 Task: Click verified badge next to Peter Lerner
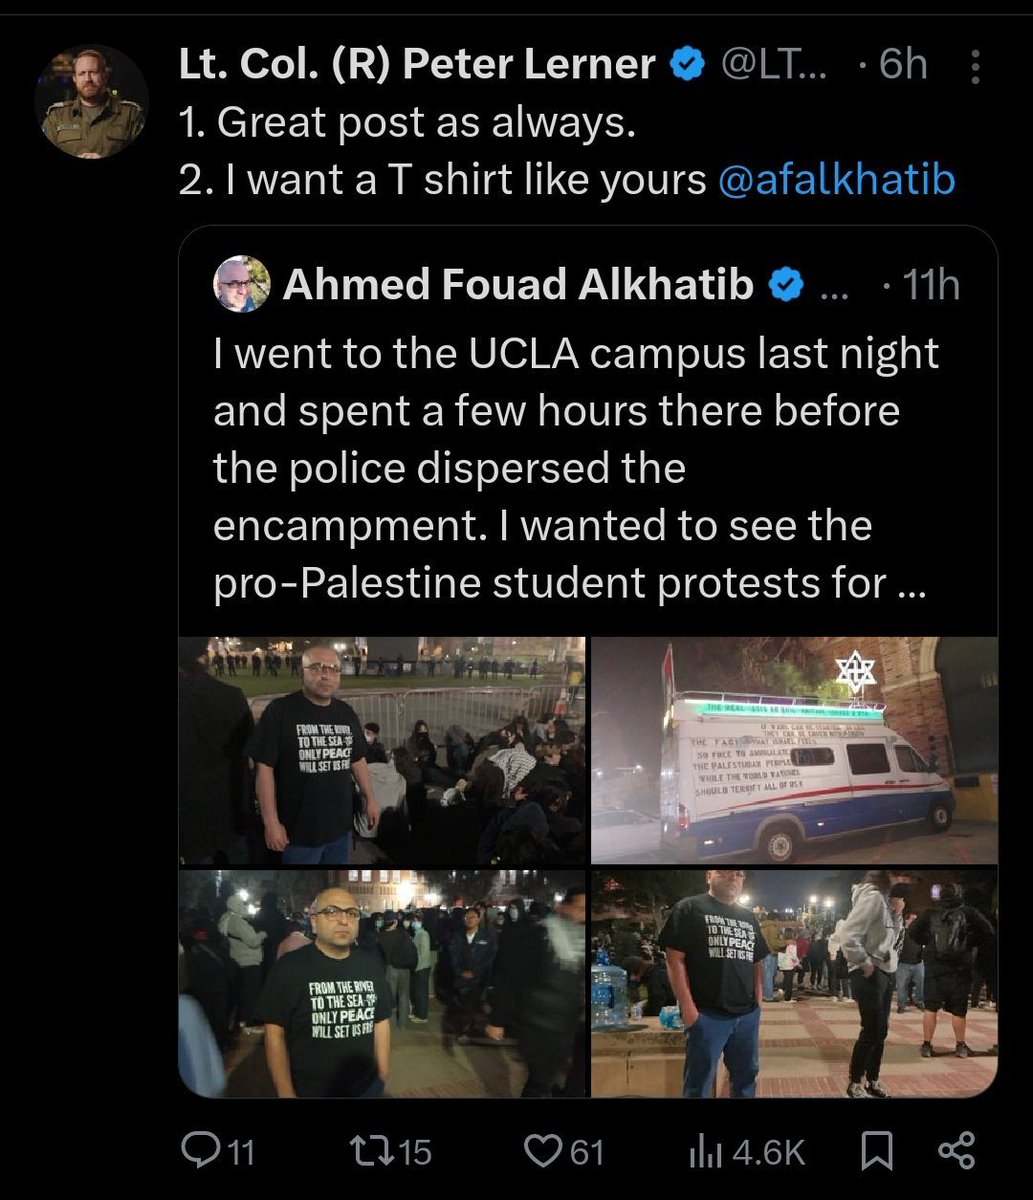pyautogui.click(x=686, y=66)
